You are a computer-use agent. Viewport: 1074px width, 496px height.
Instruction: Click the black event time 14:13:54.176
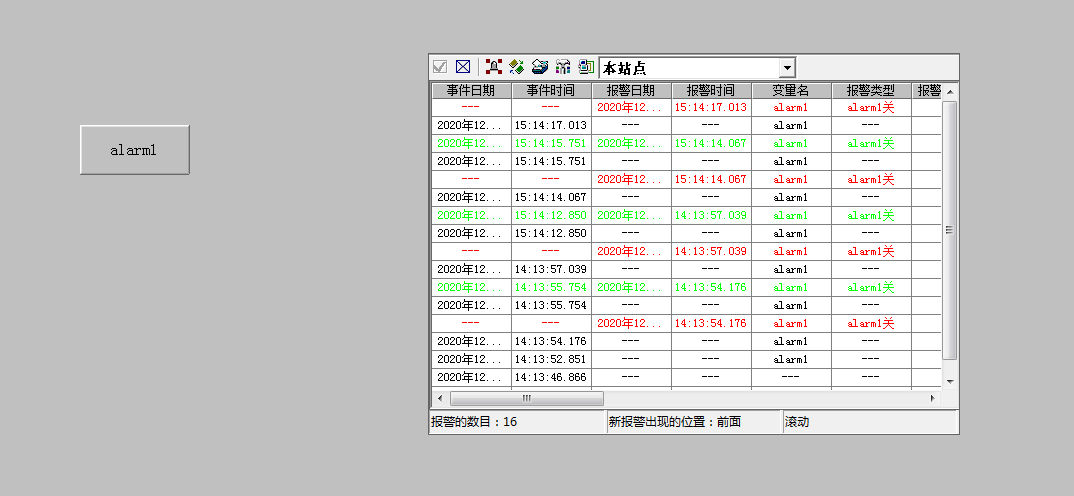pos(551,341)
